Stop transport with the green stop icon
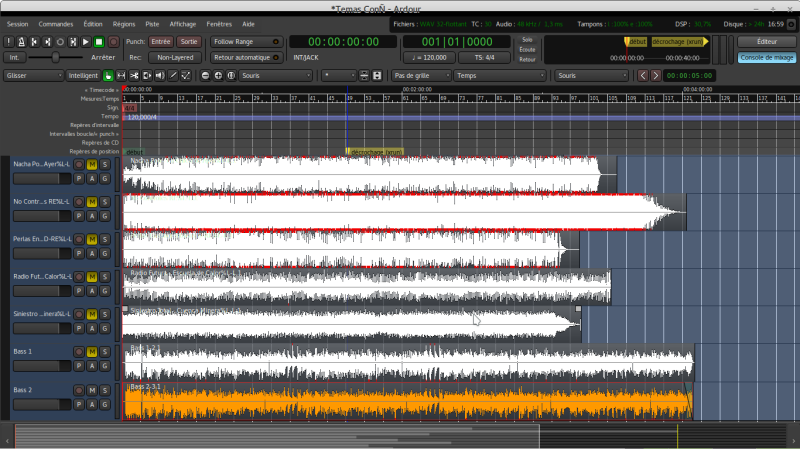This screenshot has width=800, height=449. (x=99, y=42)
